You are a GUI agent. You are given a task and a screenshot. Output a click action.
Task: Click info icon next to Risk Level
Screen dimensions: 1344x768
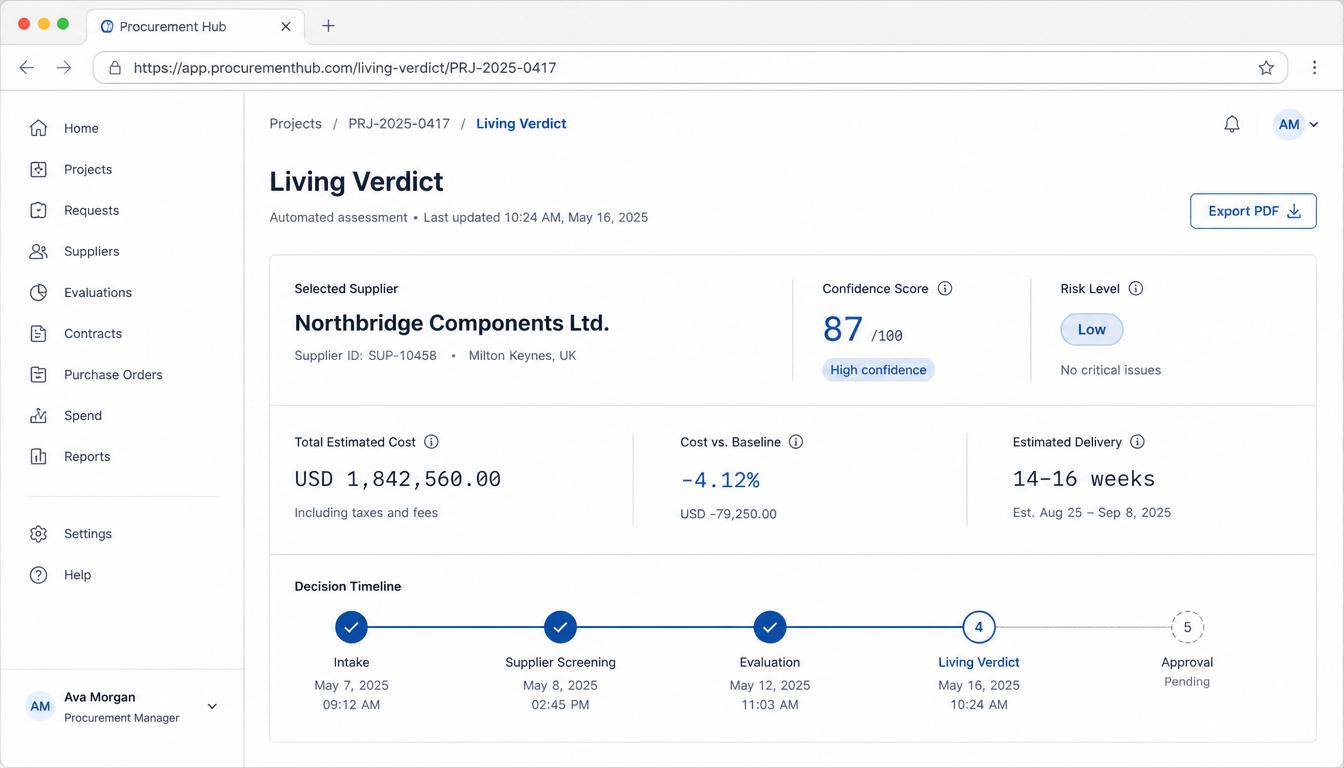[1136, 288]
